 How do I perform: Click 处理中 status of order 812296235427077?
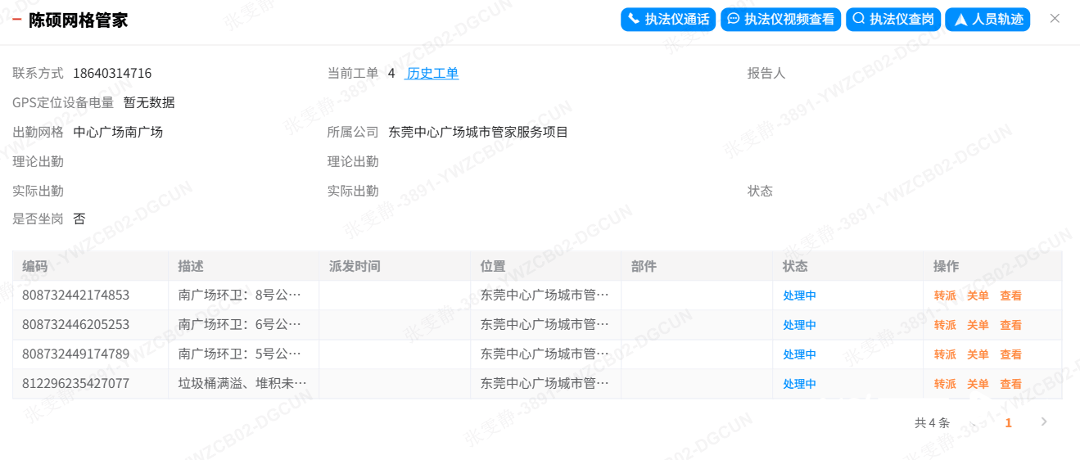point(800,384)
